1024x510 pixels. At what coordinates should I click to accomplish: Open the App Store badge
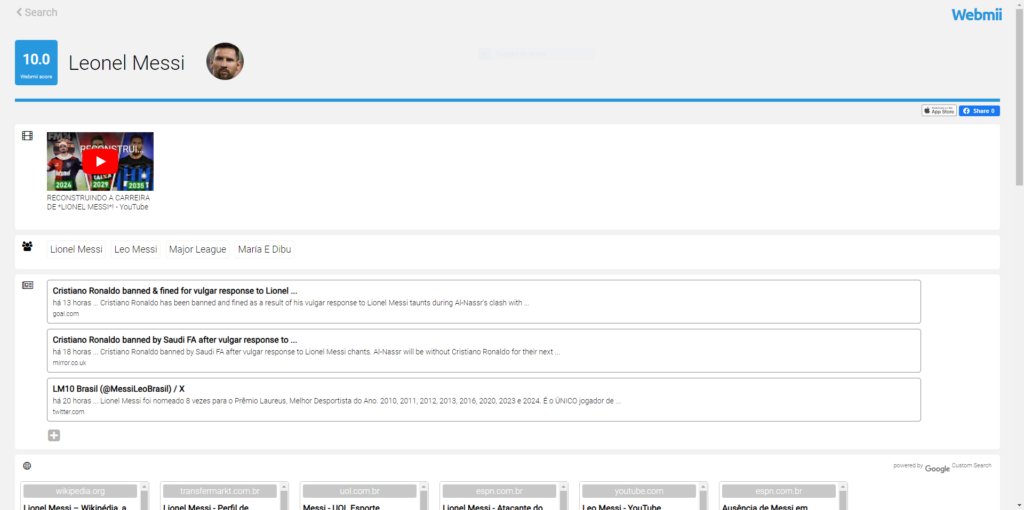(x=939, y=111)
